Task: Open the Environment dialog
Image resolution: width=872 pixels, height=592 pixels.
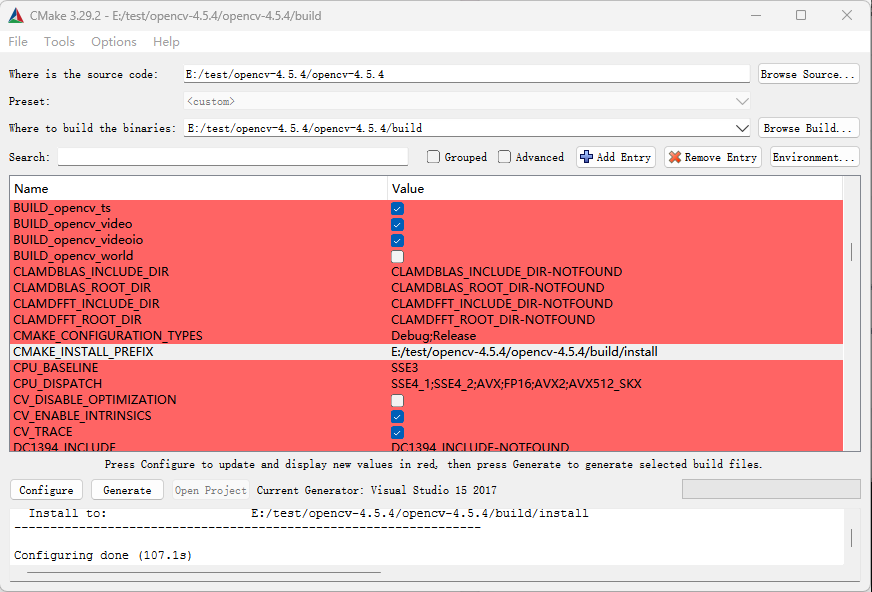Action: pos(815,157)
